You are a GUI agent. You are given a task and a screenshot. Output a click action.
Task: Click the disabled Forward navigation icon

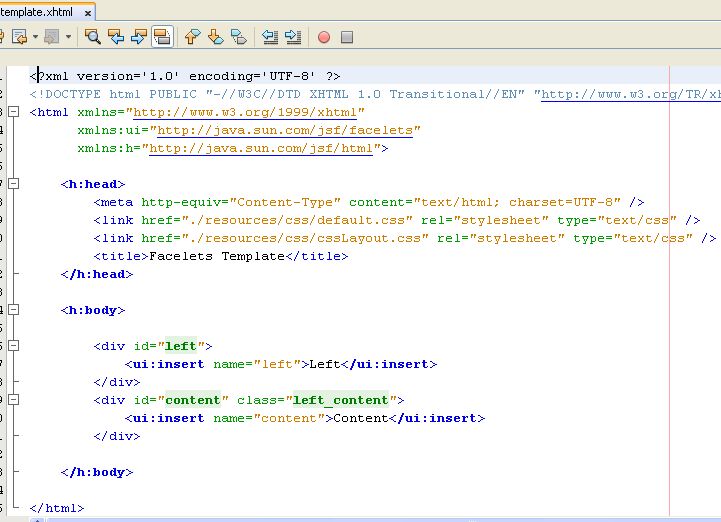click(x=52, y=36)
